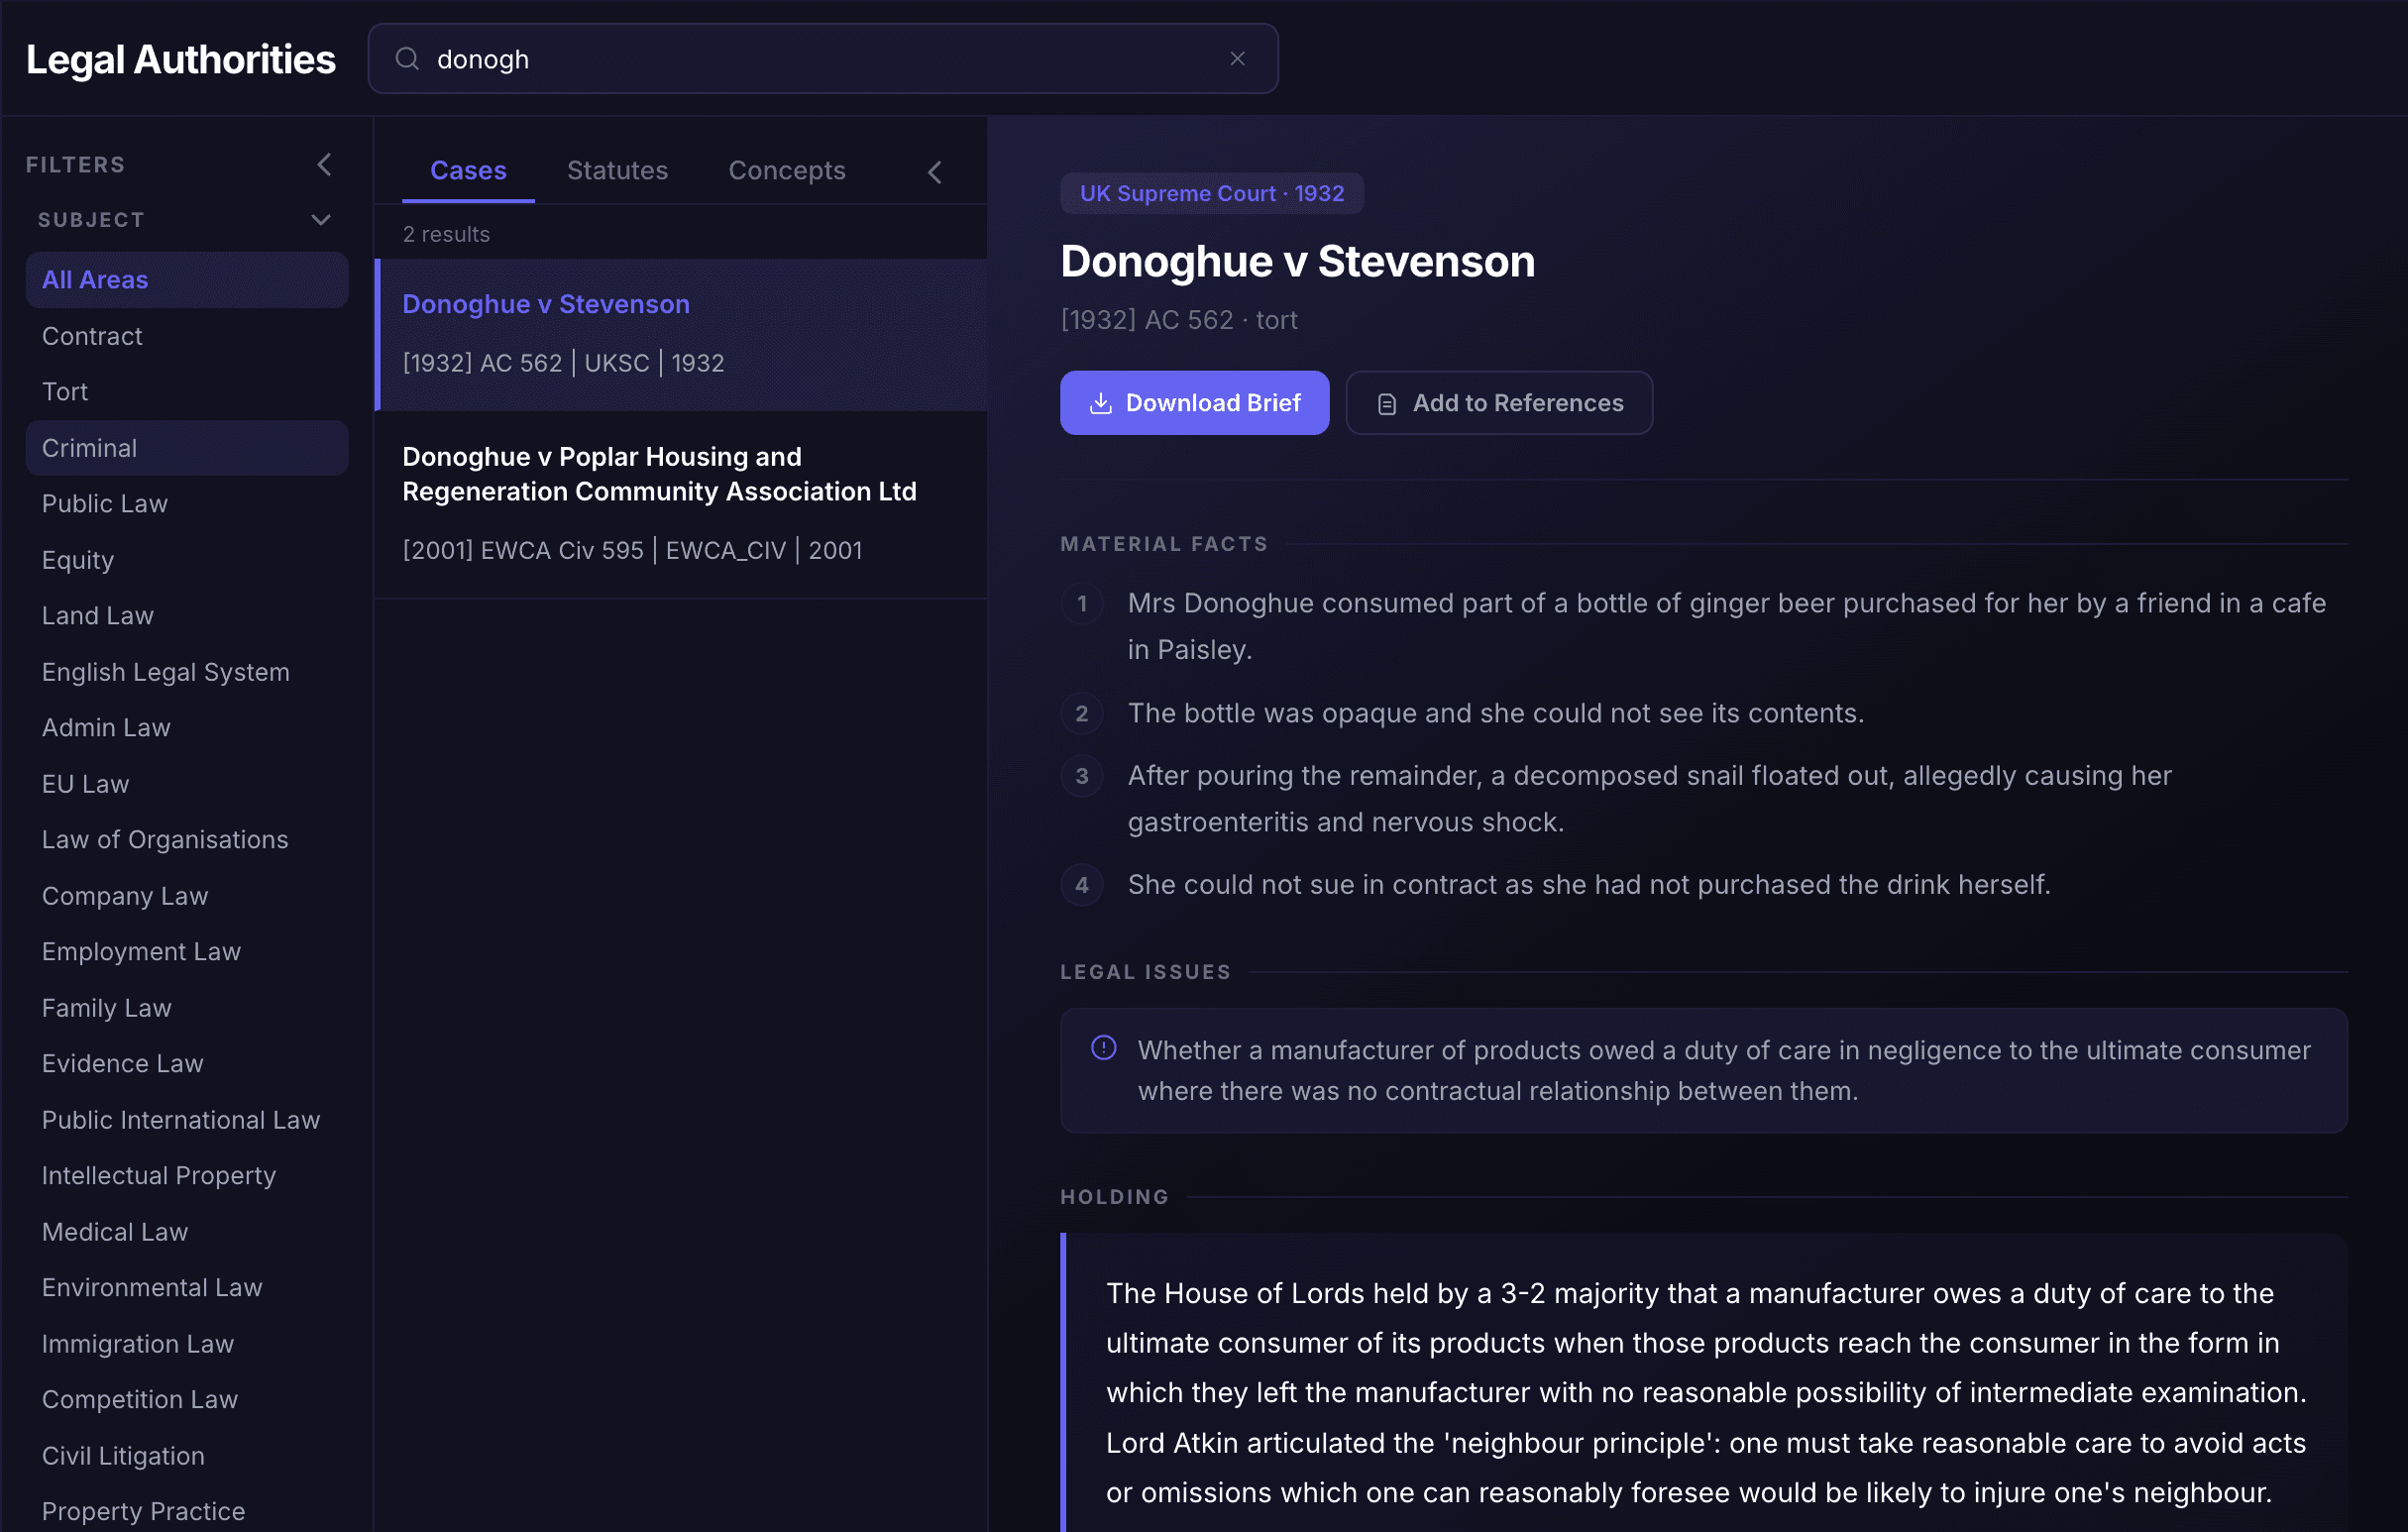2408x1532 pixels.
Task: Click the info icon in Legal Issues
Action: click(1103, 1048)
